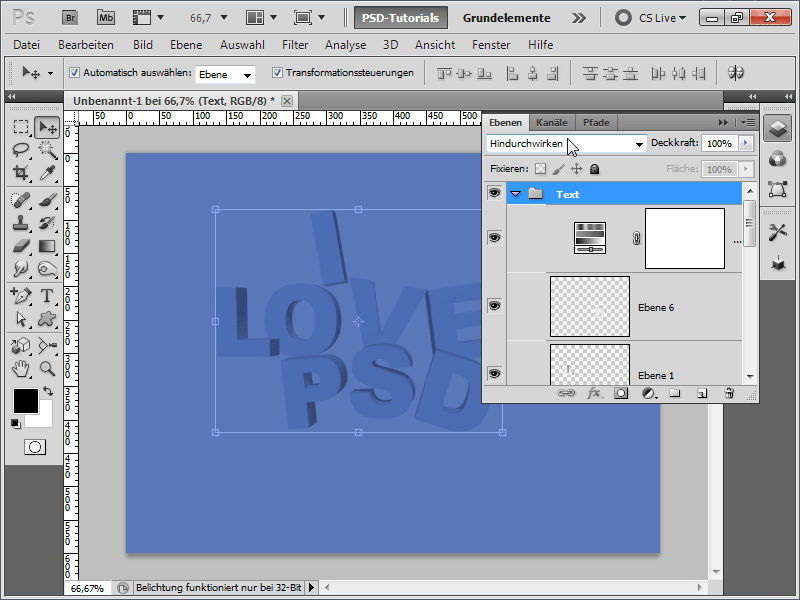Select the Lasso tool

[x=20, y=149]
